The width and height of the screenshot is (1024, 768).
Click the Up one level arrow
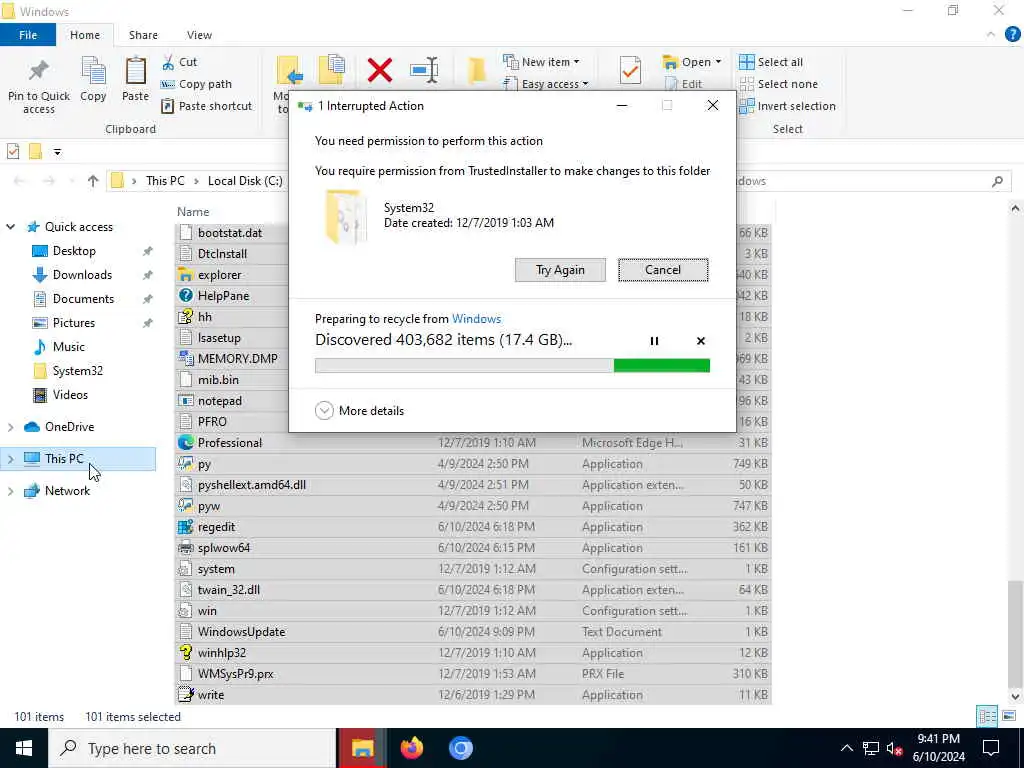[x=93, y=181]
